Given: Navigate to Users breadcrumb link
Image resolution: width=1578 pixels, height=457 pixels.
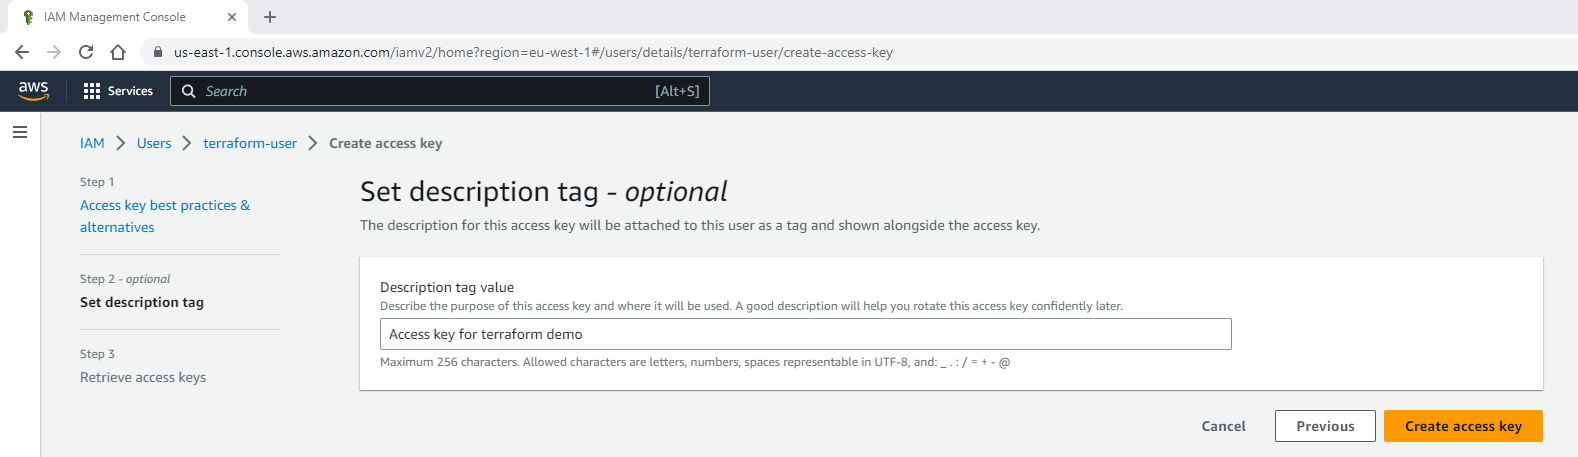Looking at the screenshot, I should coord(154,143).
